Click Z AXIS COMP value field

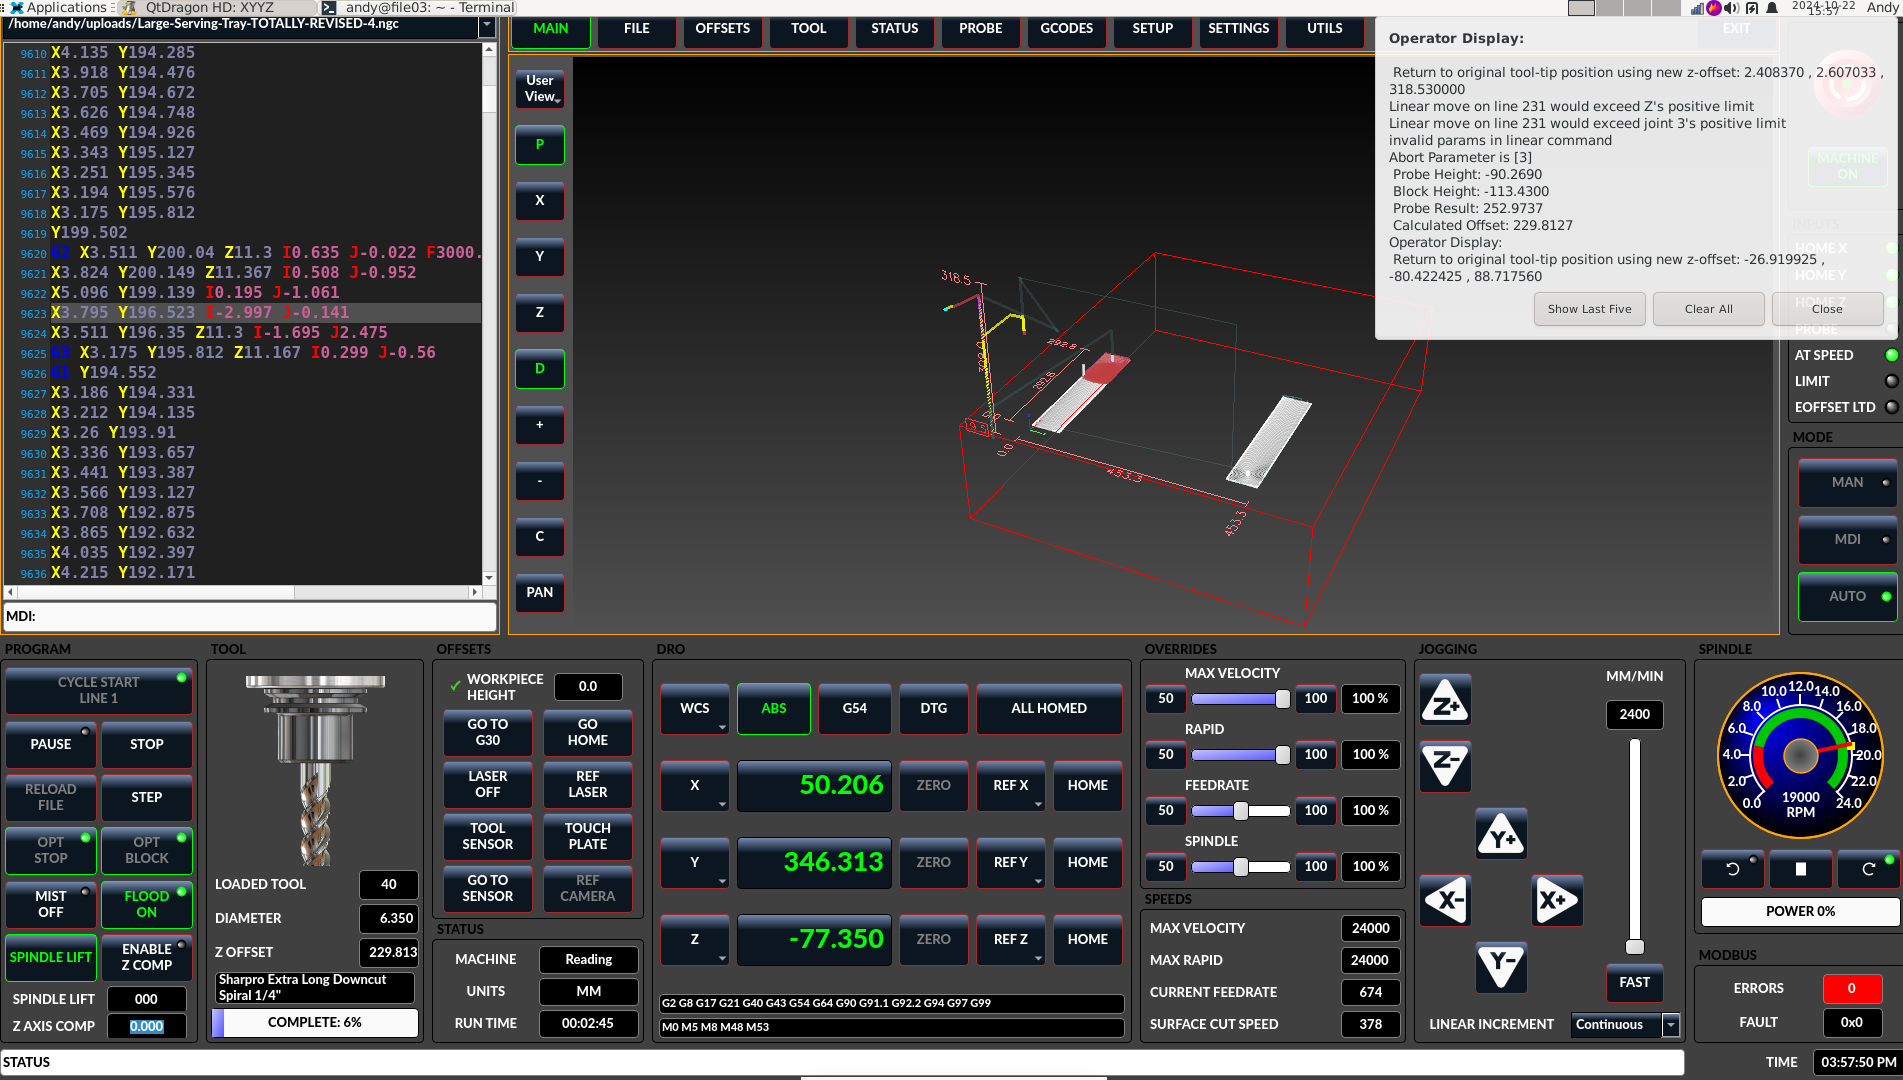pyautogui.click(x=147, y=1027)
